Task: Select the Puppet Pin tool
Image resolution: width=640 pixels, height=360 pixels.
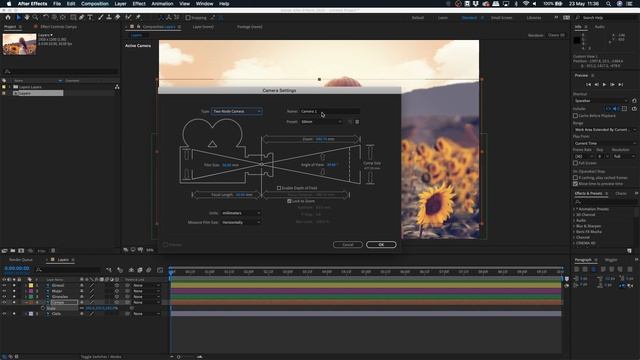Action: (x=138, y=18)
